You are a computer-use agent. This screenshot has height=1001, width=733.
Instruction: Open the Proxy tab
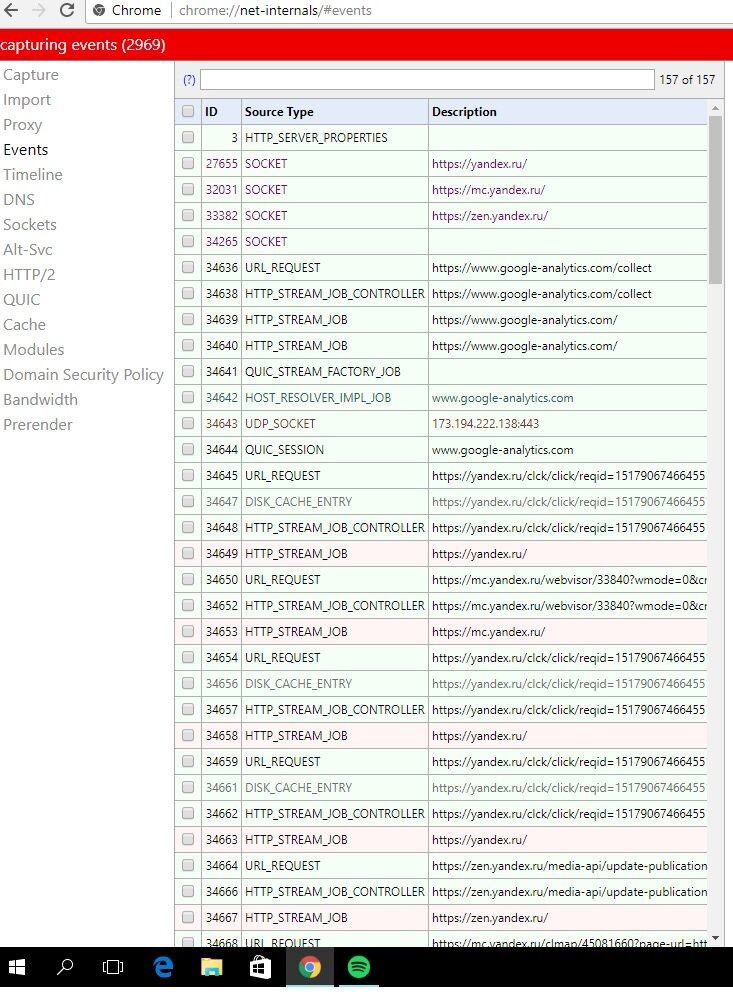tap(22, 124)
